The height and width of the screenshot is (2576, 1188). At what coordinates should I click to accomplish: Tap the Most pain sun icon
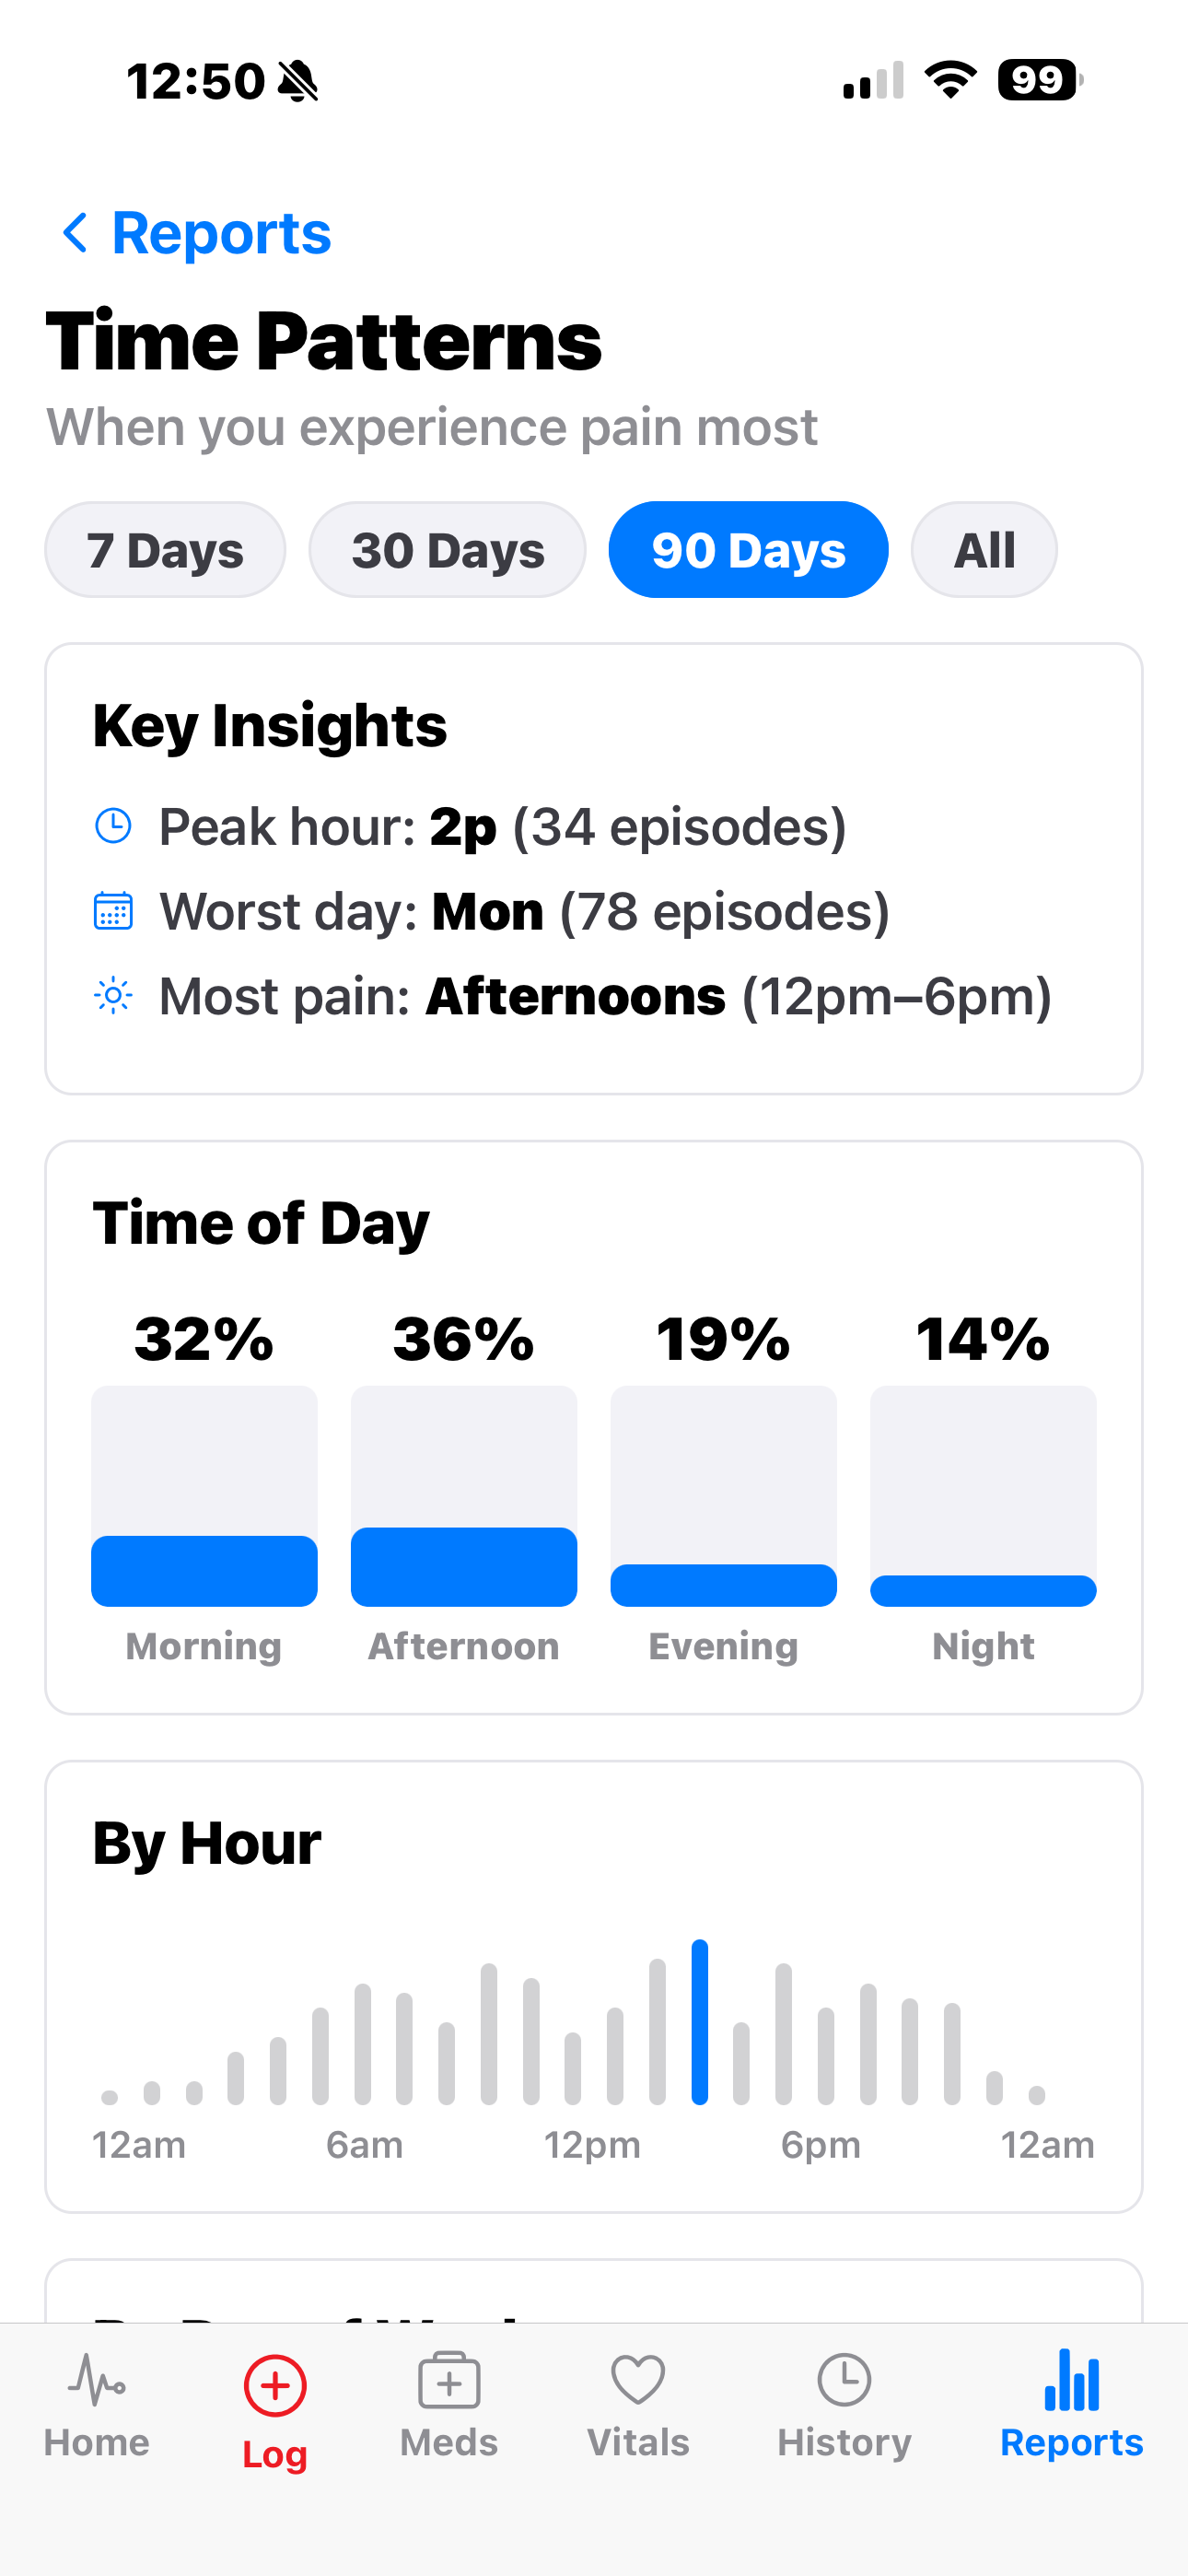113,996
